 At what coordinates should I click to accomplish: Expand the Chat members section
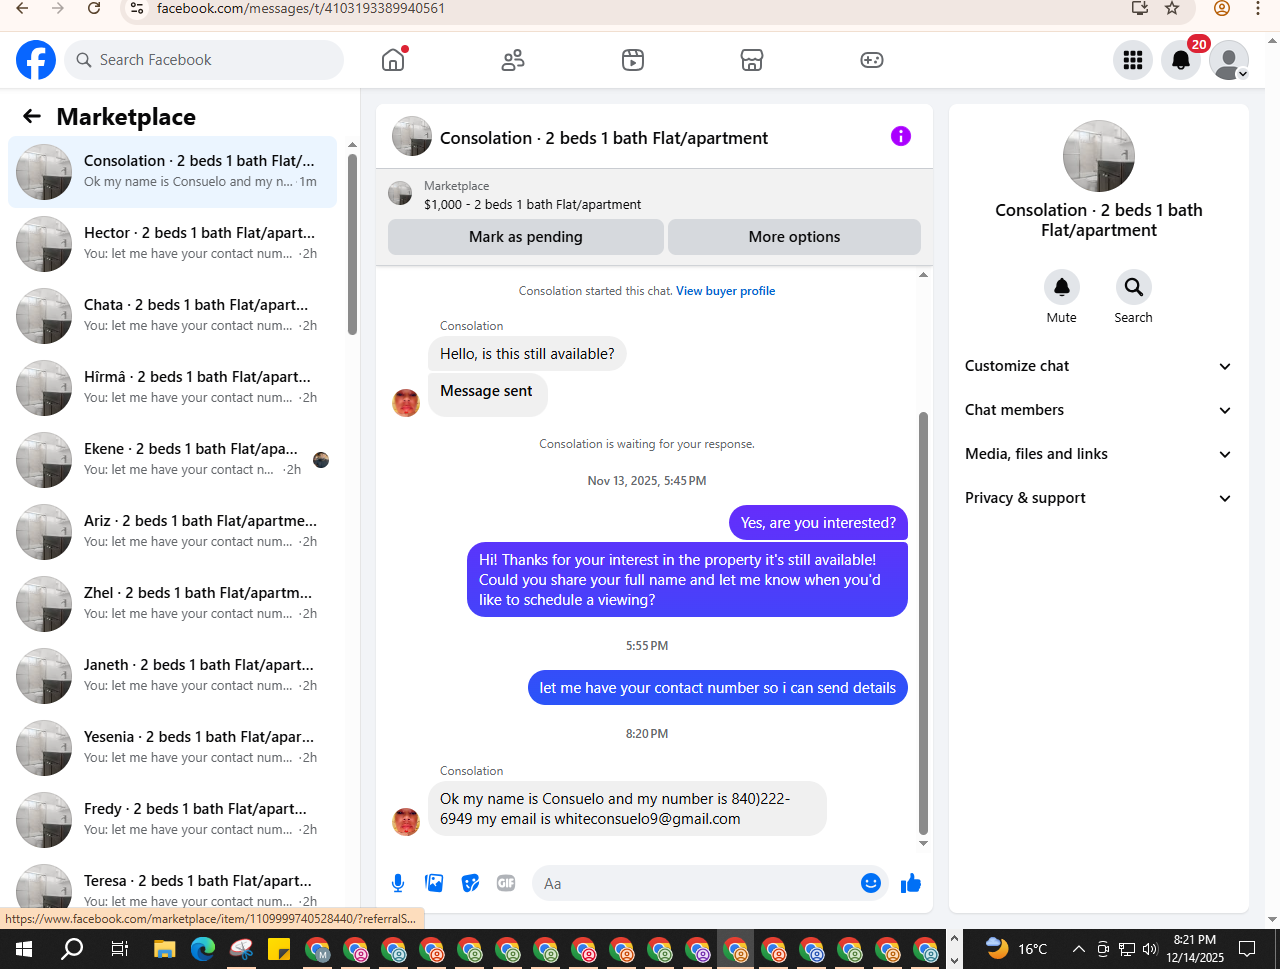click(1099, 410)
